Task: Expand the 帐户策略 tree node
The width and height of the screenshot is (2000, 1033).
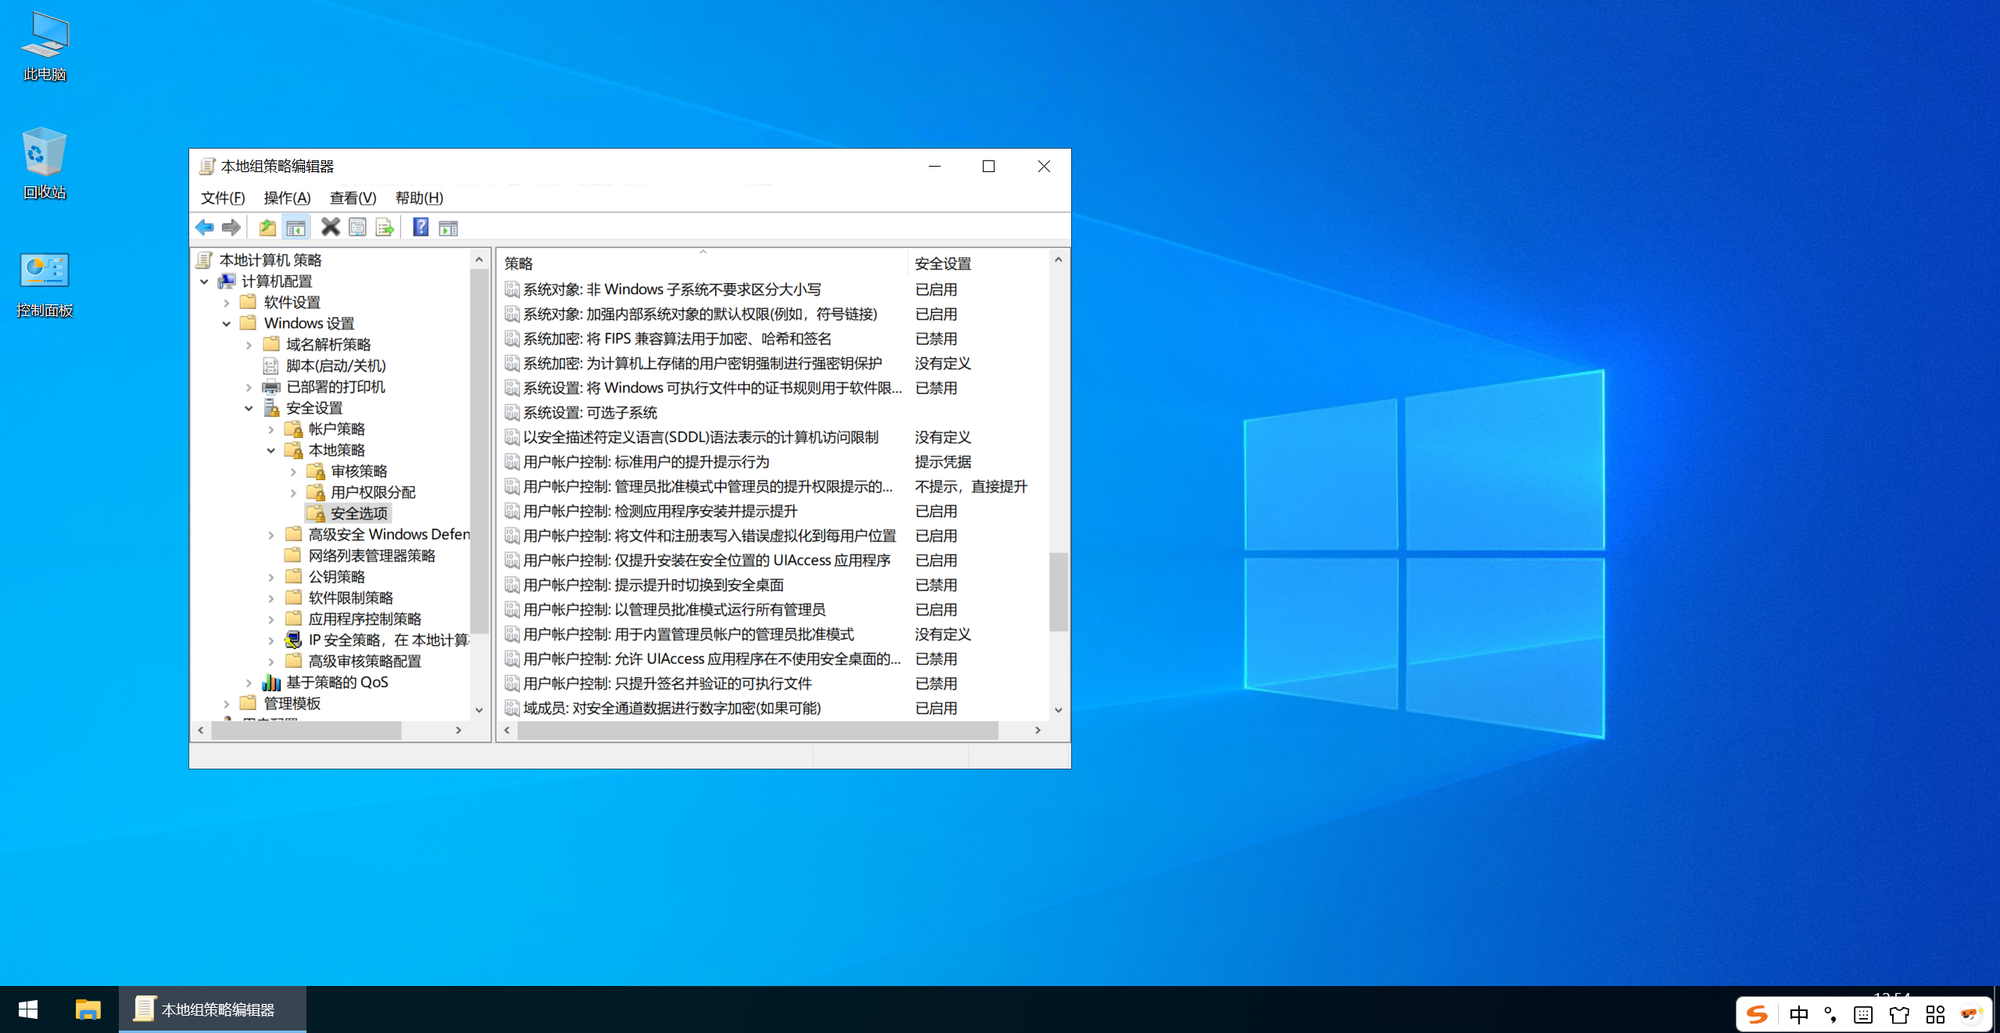Action: 271,430
